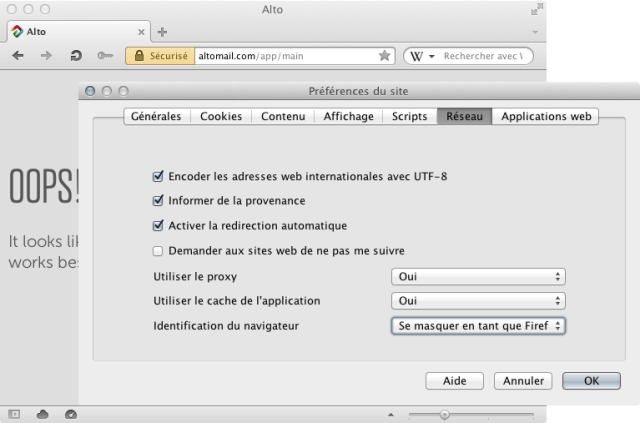The height and width of the screenshot is (423, 640).
Task: Open the search engine dropdown arrow
Action: (431, 56)
